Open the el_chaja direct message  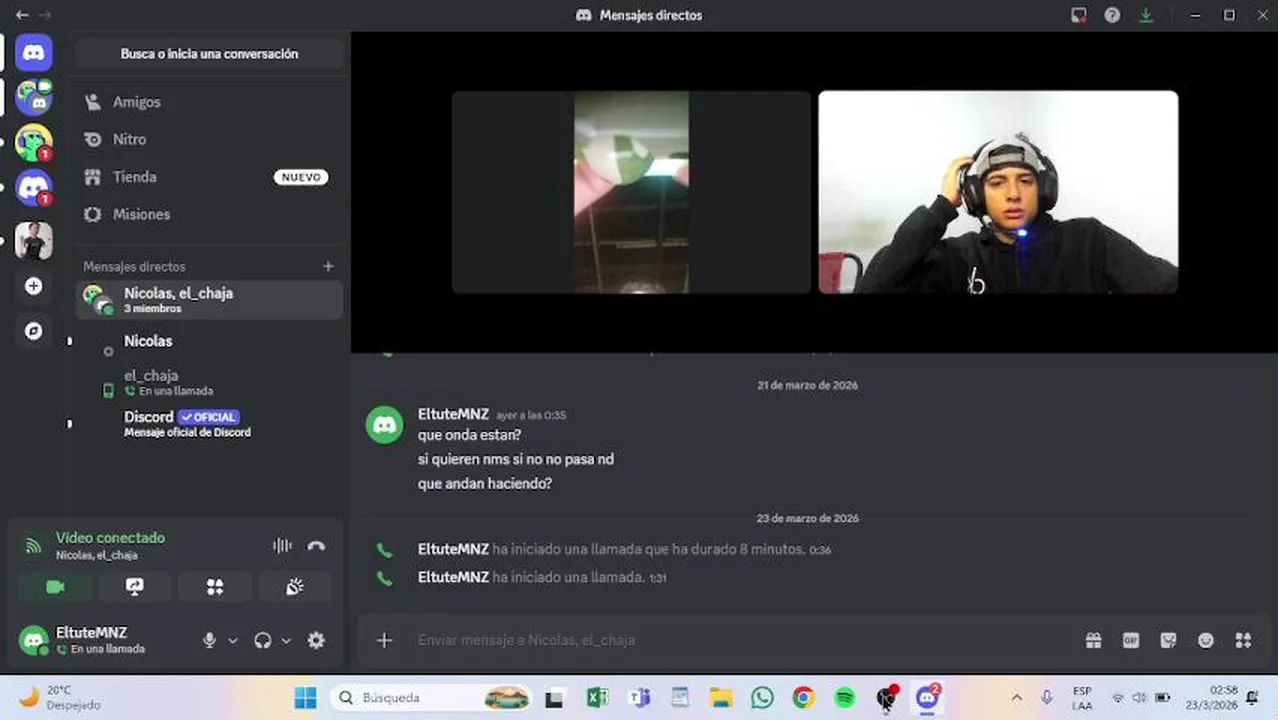[x=209, y=382]
